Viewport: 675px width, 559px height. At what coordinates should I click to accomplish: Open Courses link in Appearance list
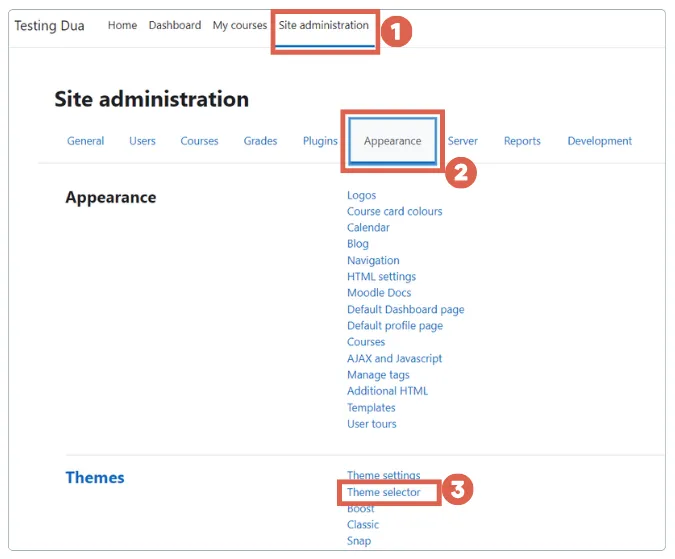click(366, 342)
